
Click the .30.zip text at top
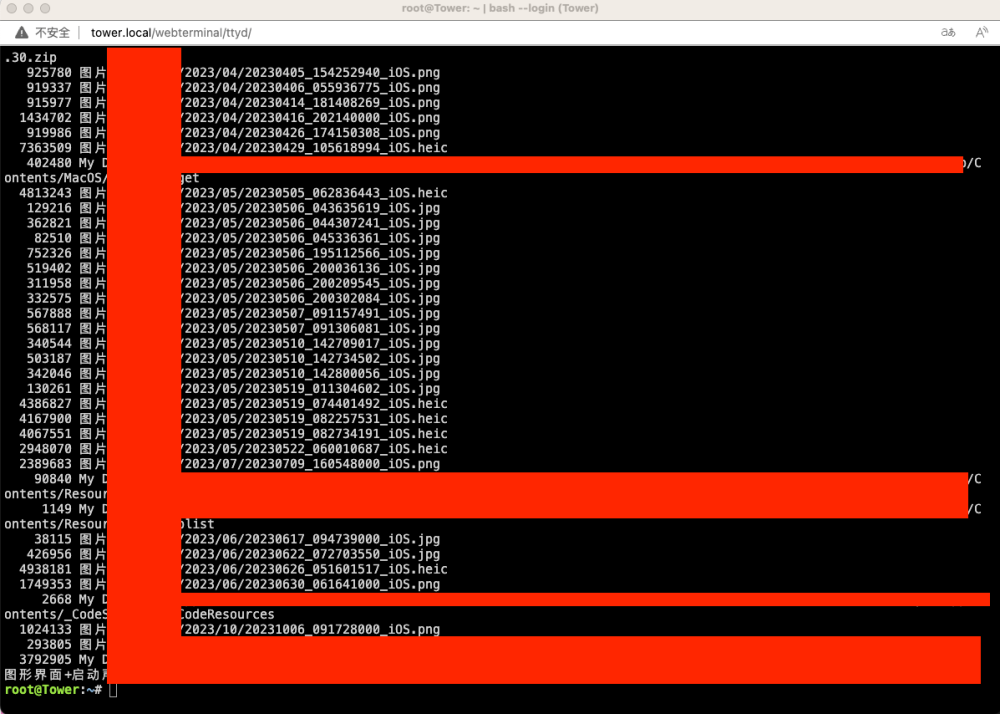click(x=31, y=57)
